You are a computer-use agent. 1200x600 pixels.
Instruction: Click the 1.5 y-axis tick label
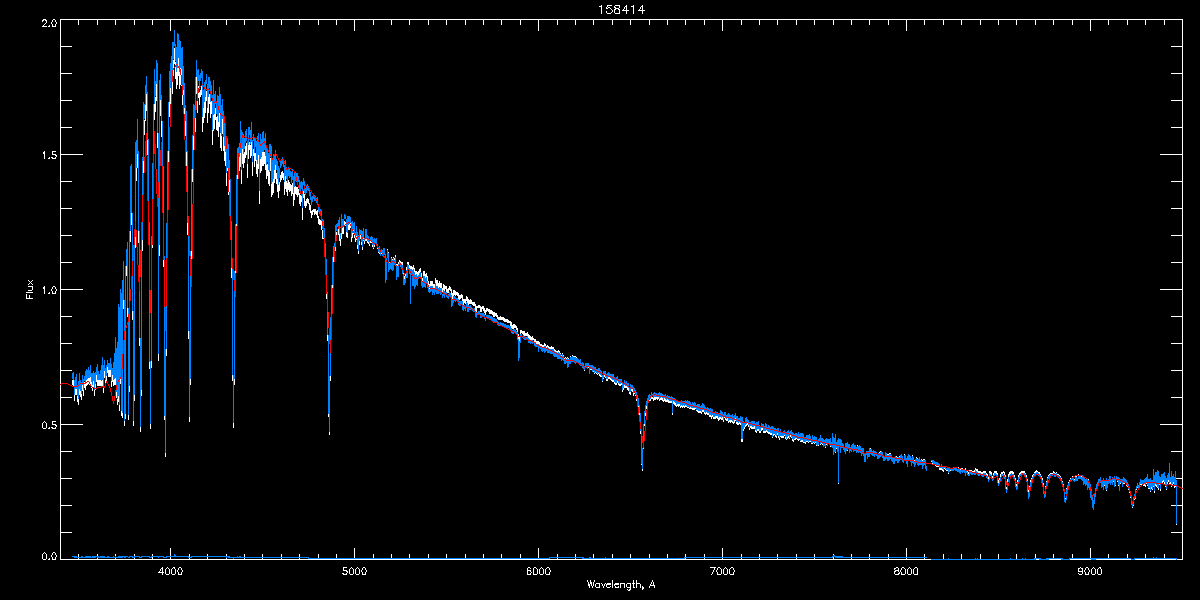point(48,155)
